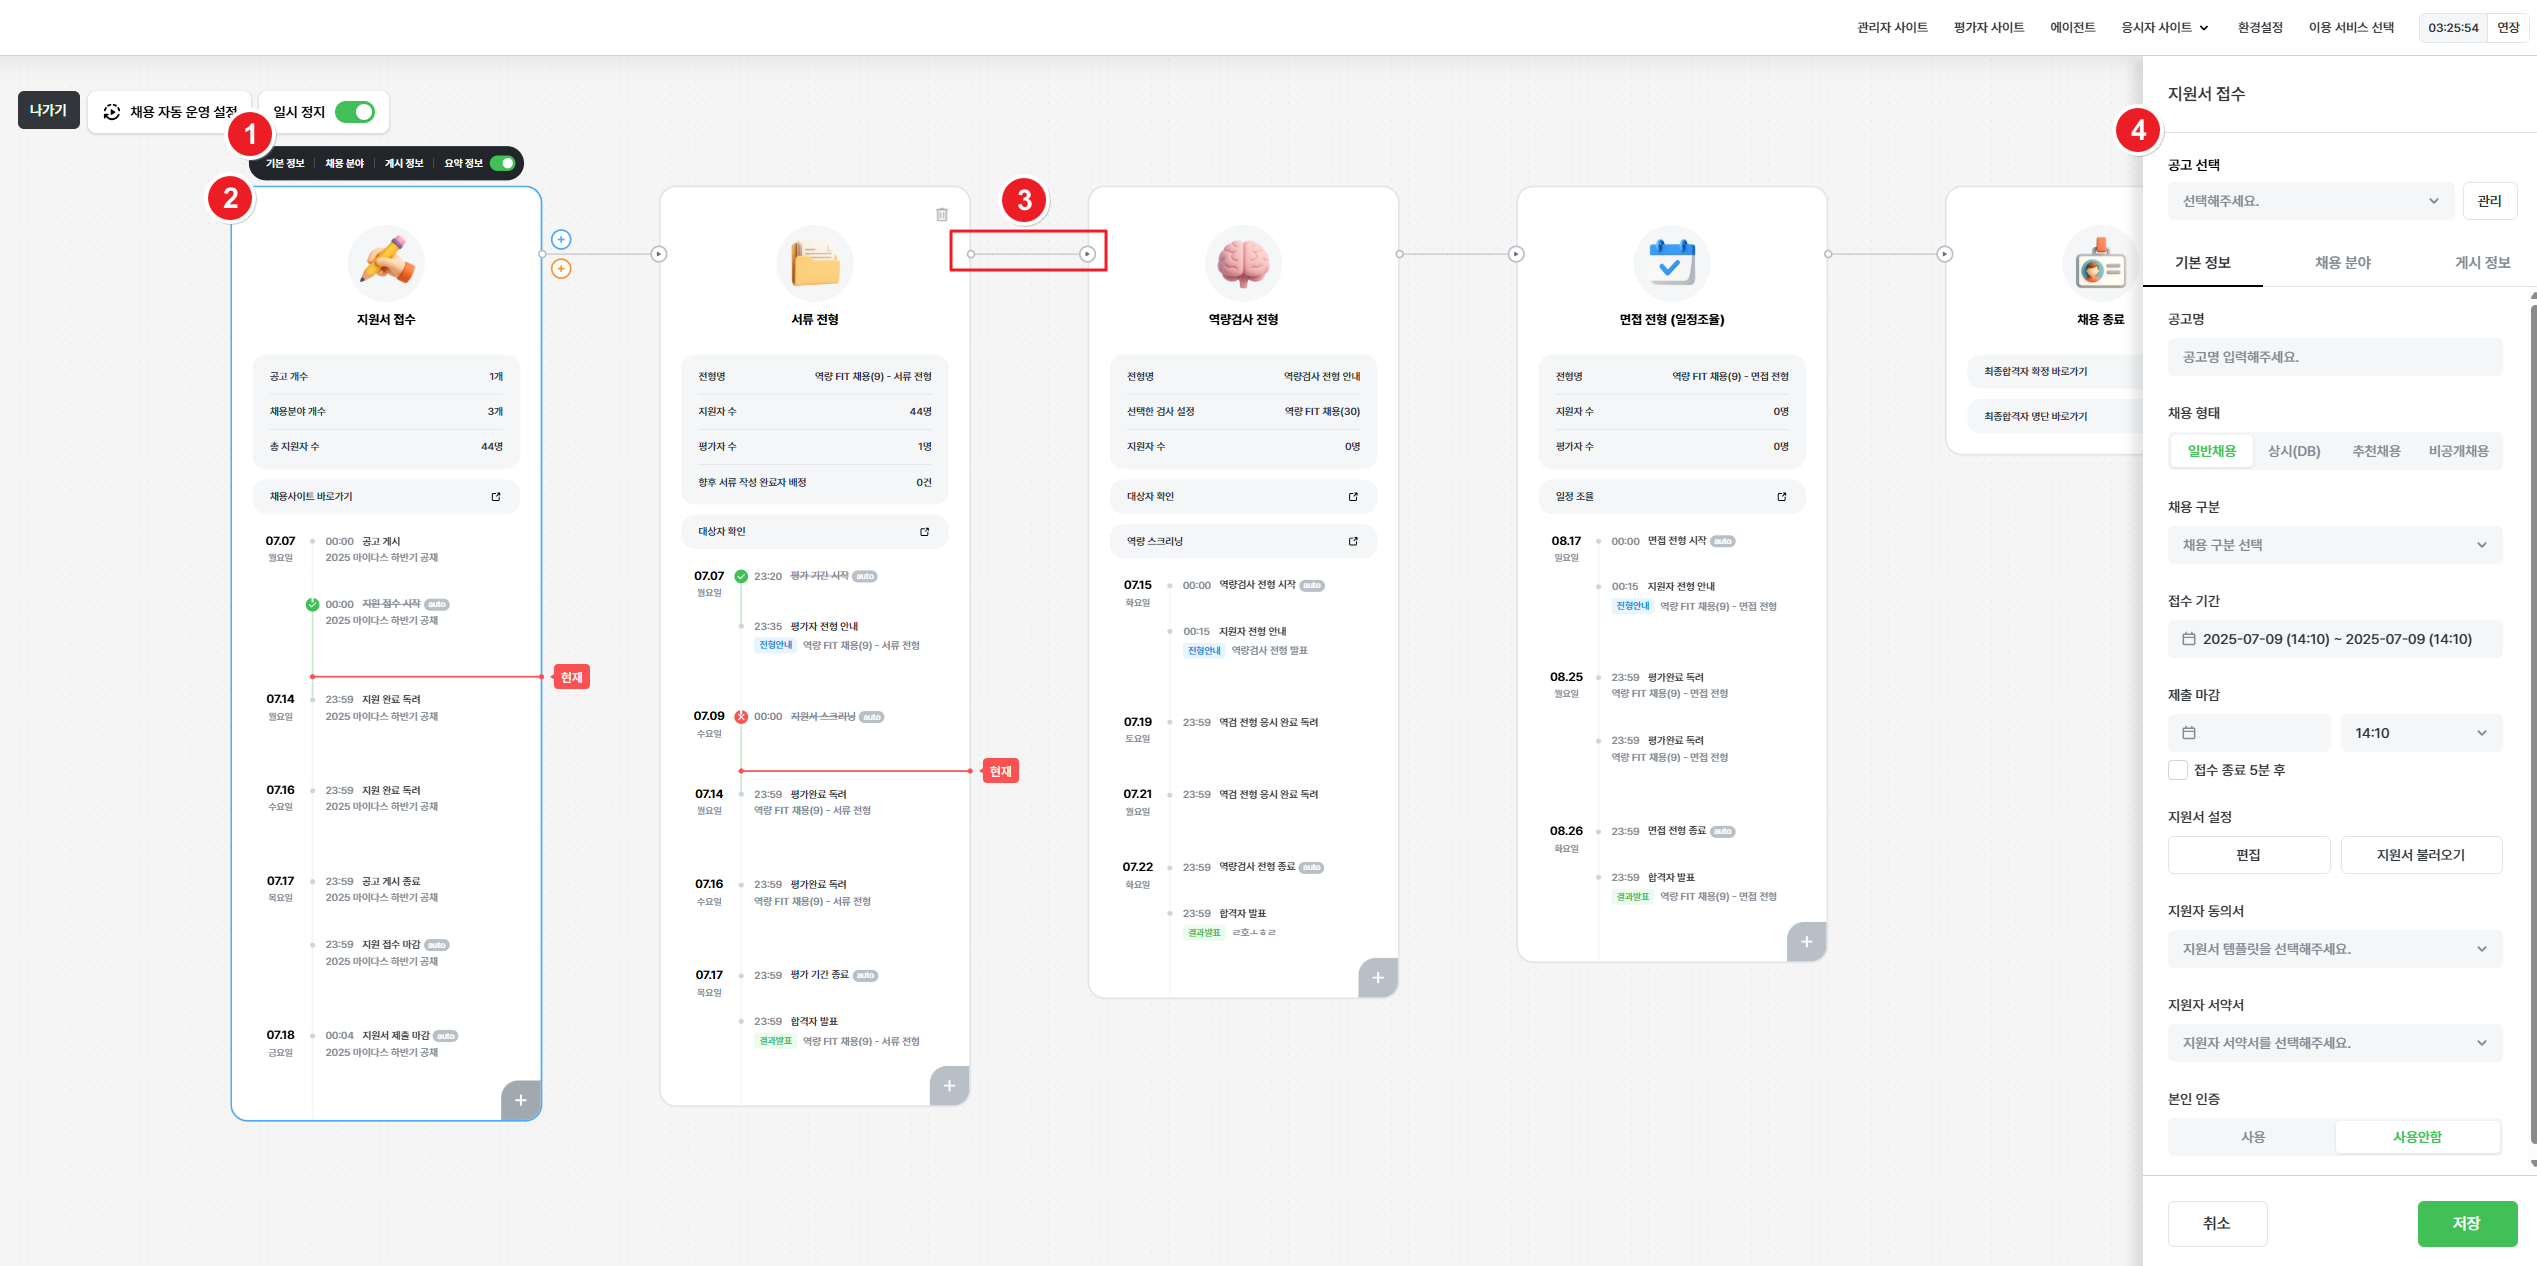Click the brain icon of 역량검사 전형

click(1243, 264)
